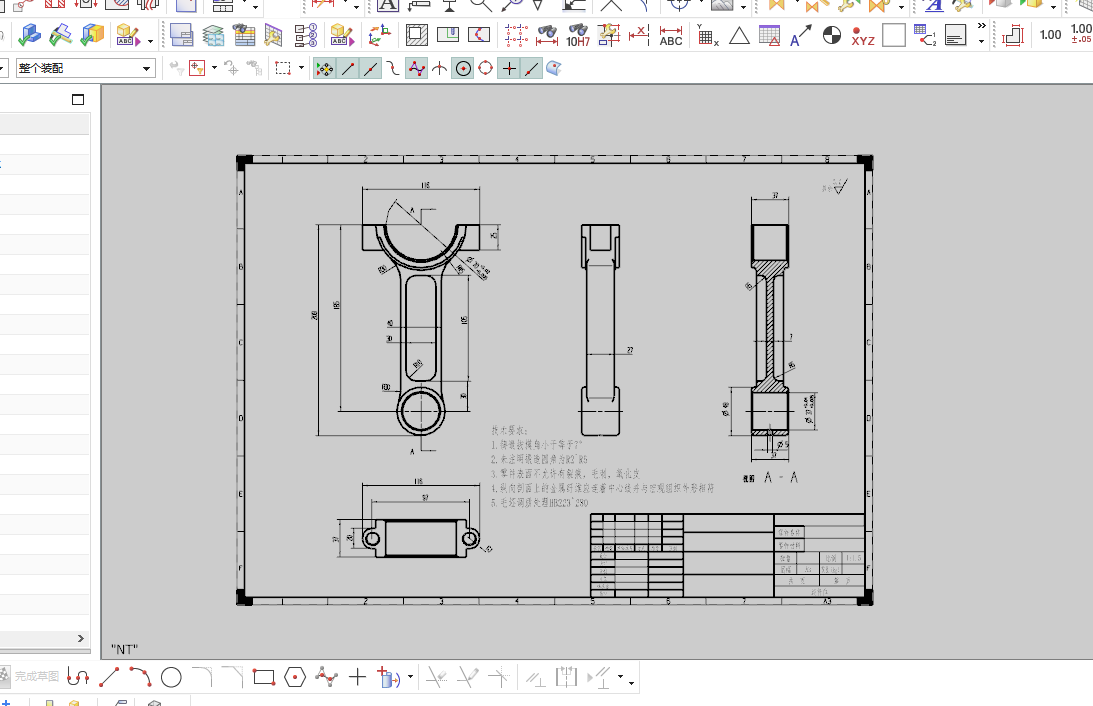Screen dimensions: 1093x706
Task: Open the numbered list 1-2-3 icon
Action: 305,35
